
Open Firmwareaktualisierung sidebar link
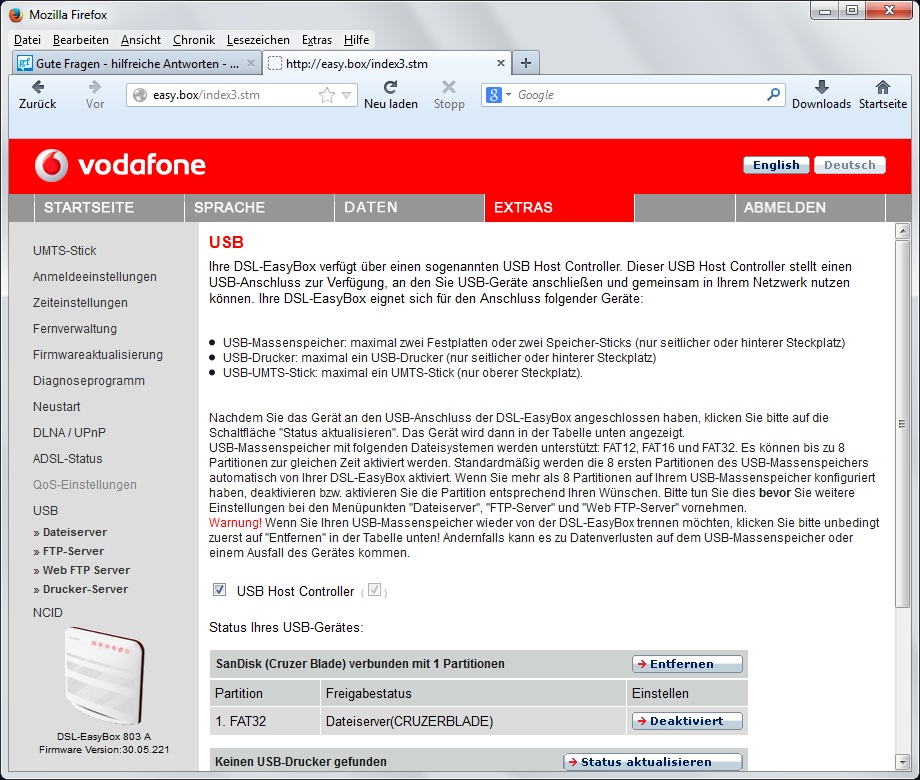98,354
